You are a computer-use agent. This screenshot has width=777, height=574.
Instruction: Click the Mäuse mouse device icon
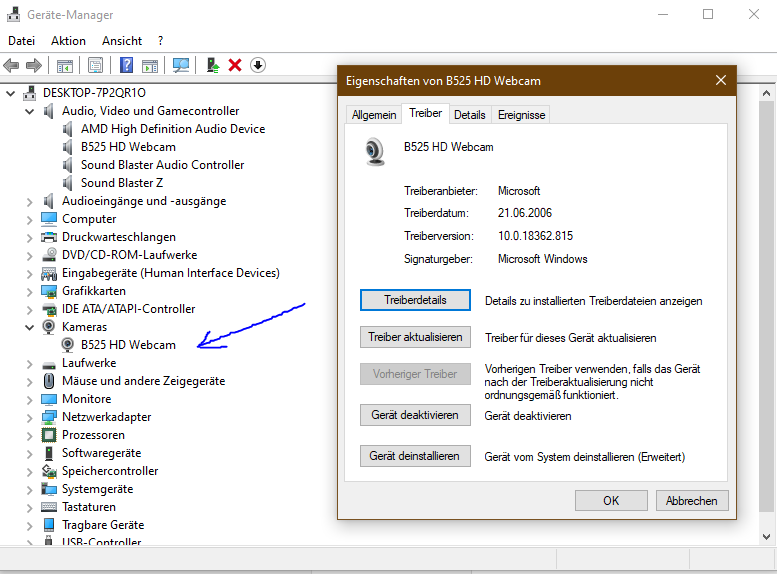[49, 381]
